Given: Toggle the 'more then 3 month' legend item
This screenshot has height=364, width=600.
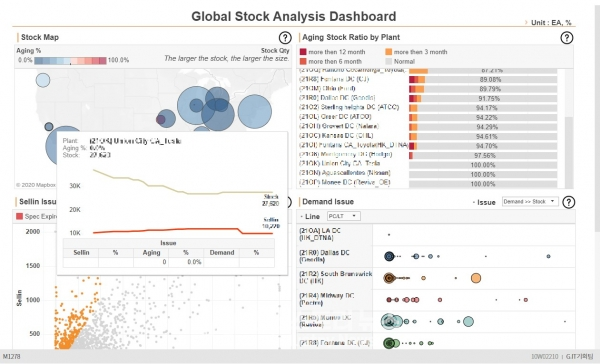Looking at the screenshot, I should (x=416, y=52).
